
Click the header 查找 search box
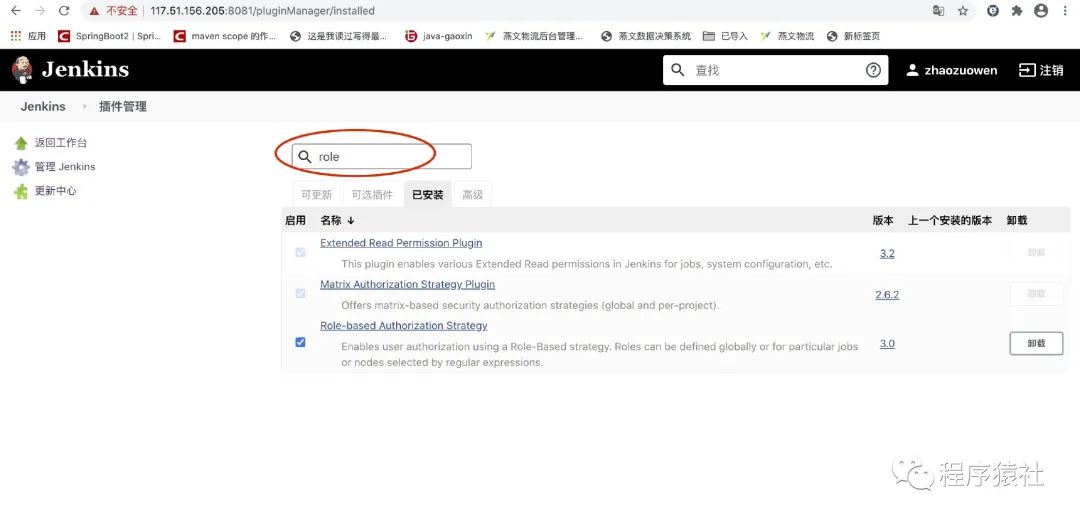[x=775, y=70]
